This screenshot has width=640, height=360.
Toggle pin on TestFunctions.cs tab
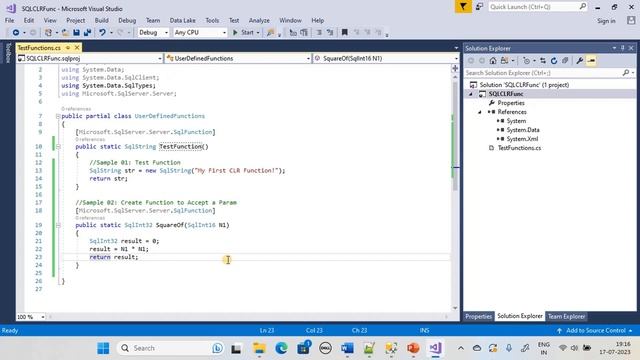click(x=68, y=48)
